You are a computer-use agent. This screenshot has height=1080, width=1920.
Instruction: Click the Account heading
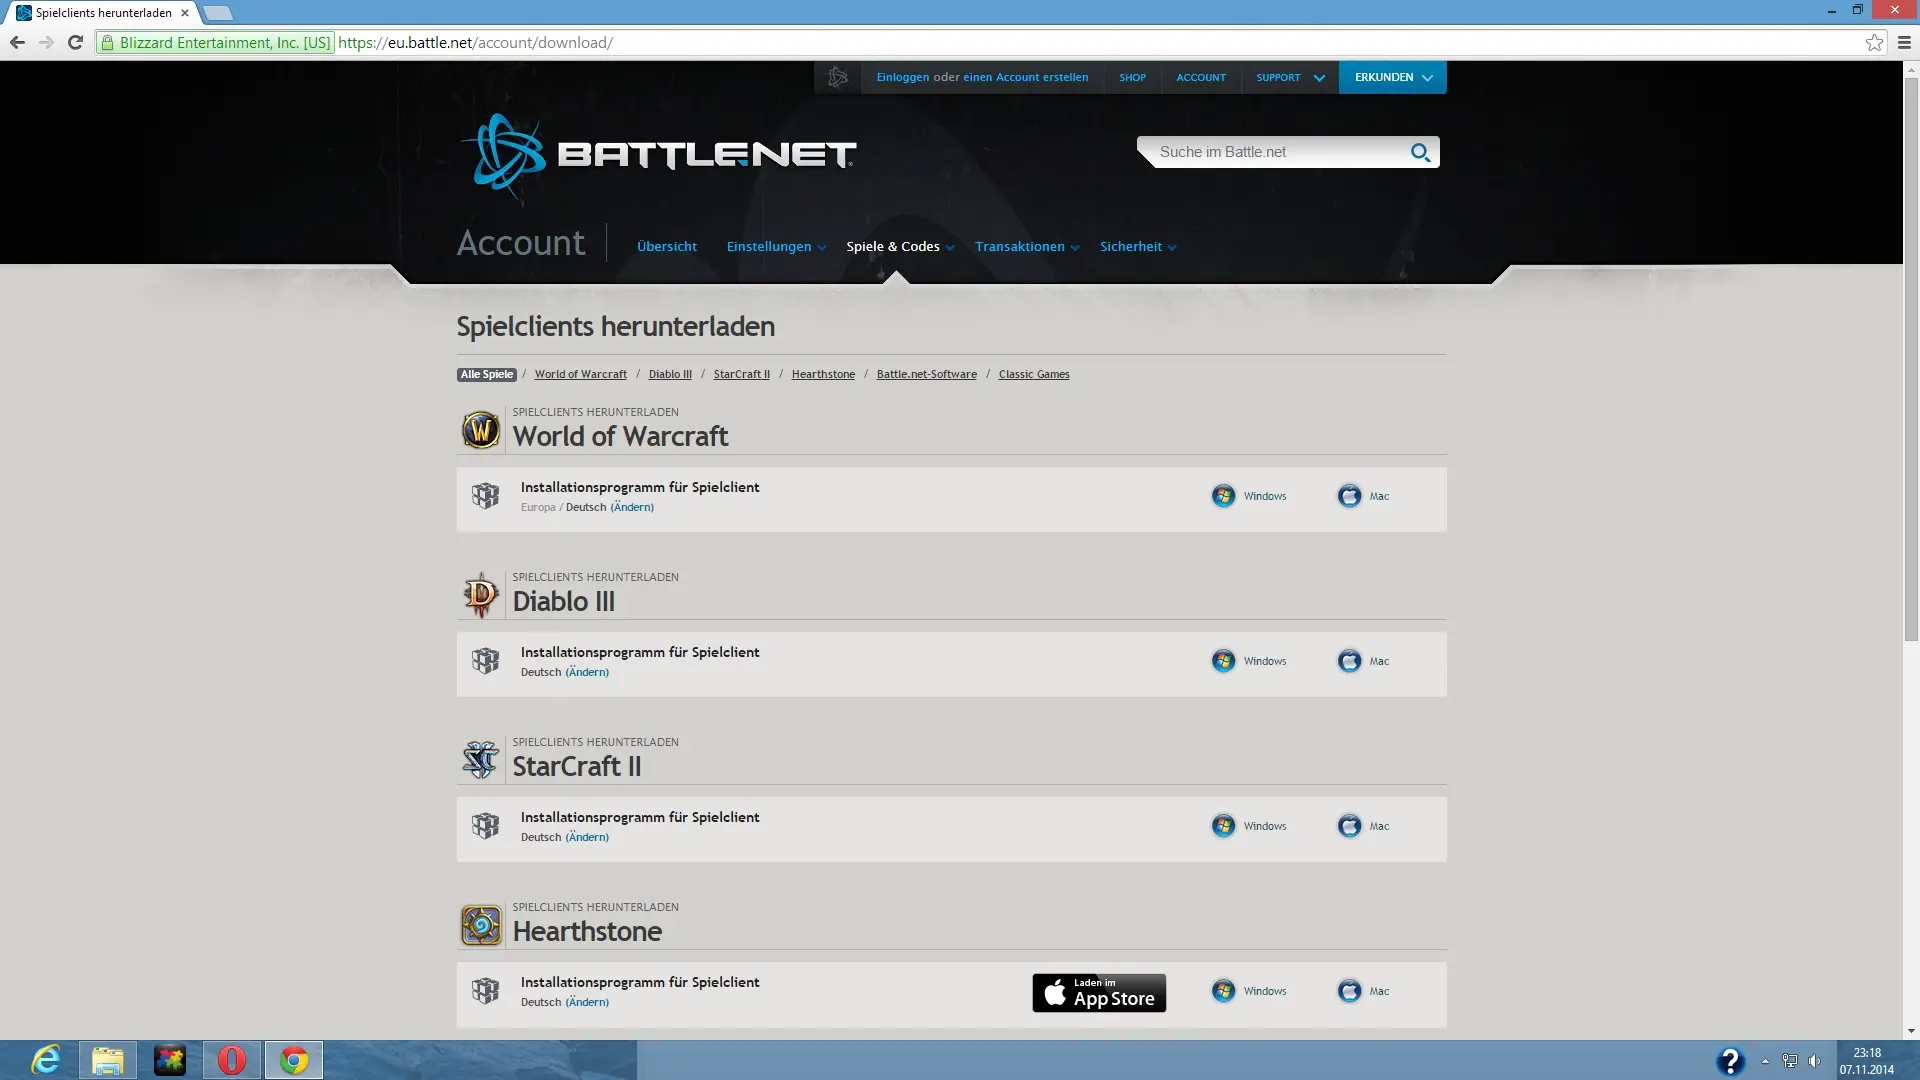(520, 243)
